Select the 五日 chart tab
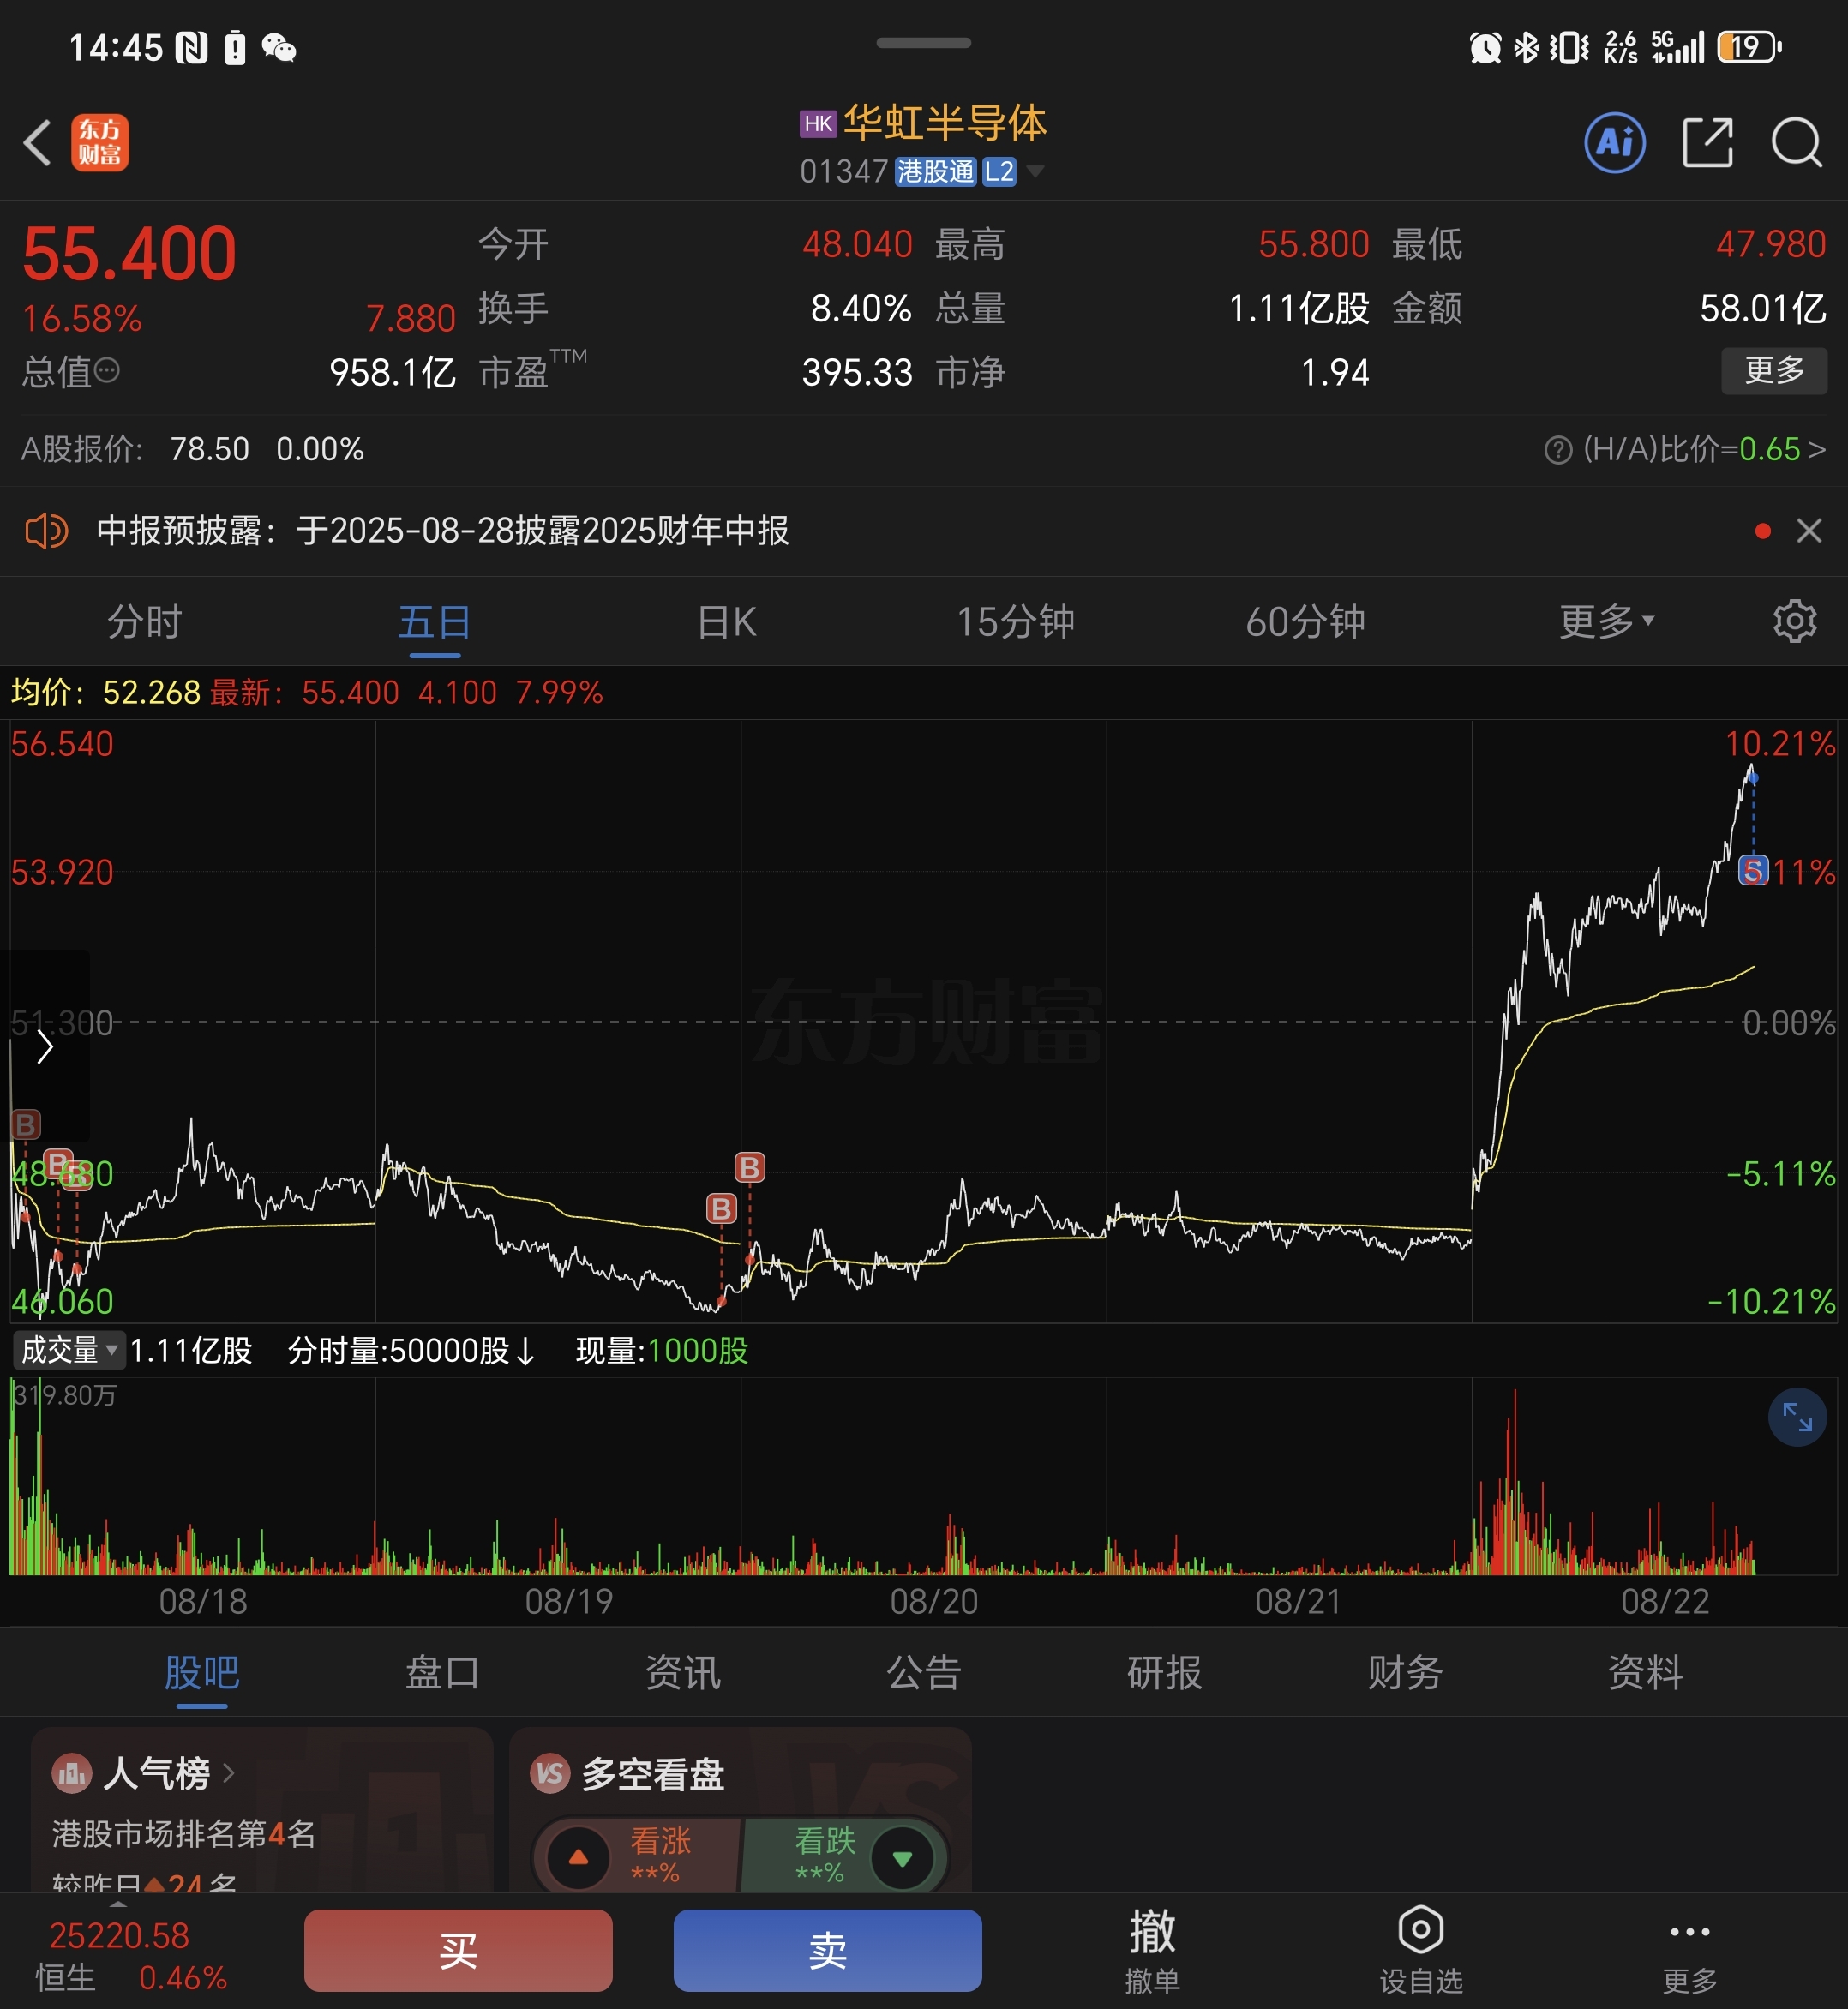The width and height of the screenshot is (1848, 2009). (435, 621)
